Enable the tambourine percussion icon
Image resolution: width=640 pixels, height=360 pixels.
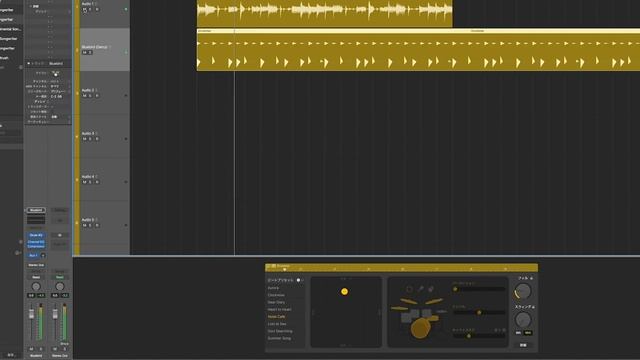409,289
